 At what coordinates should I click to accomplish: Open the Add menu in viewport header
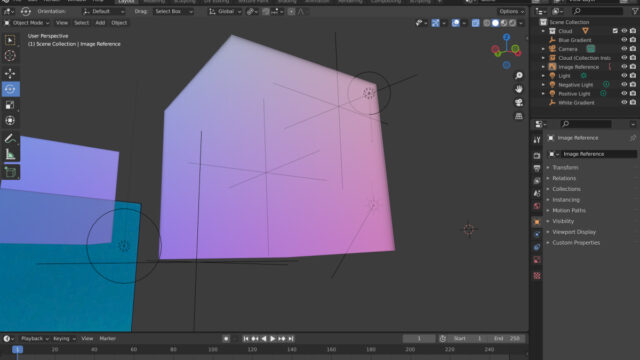point(100,23)
